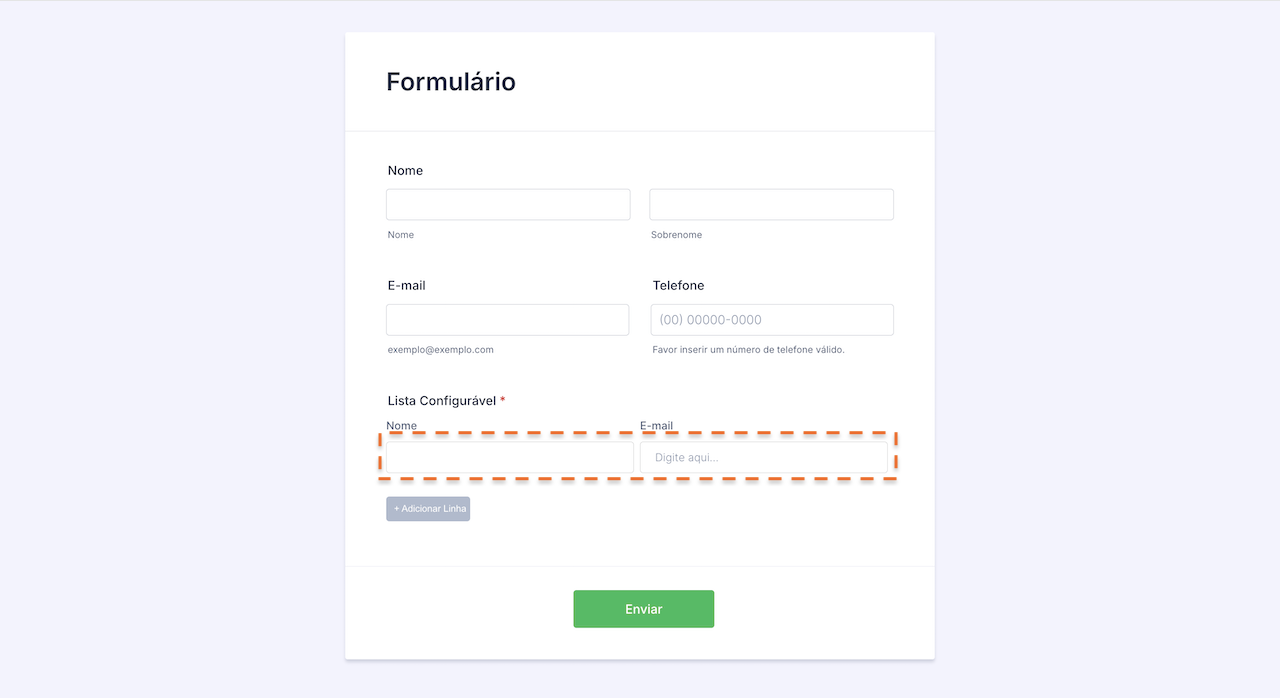This screenshot has height=698, width=1280.
Task: Click the Lista Configurável label
Action: [441, 401]
